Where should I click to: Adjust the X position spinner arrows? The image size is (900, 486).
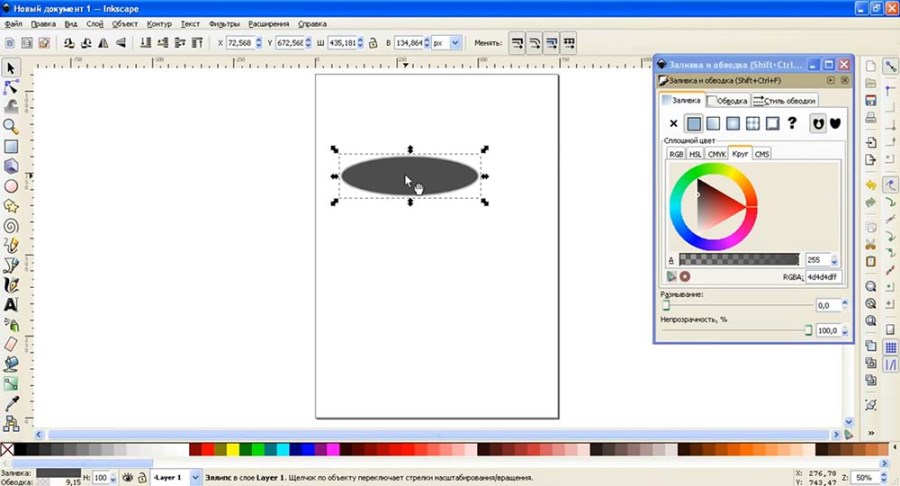point(258,43)
